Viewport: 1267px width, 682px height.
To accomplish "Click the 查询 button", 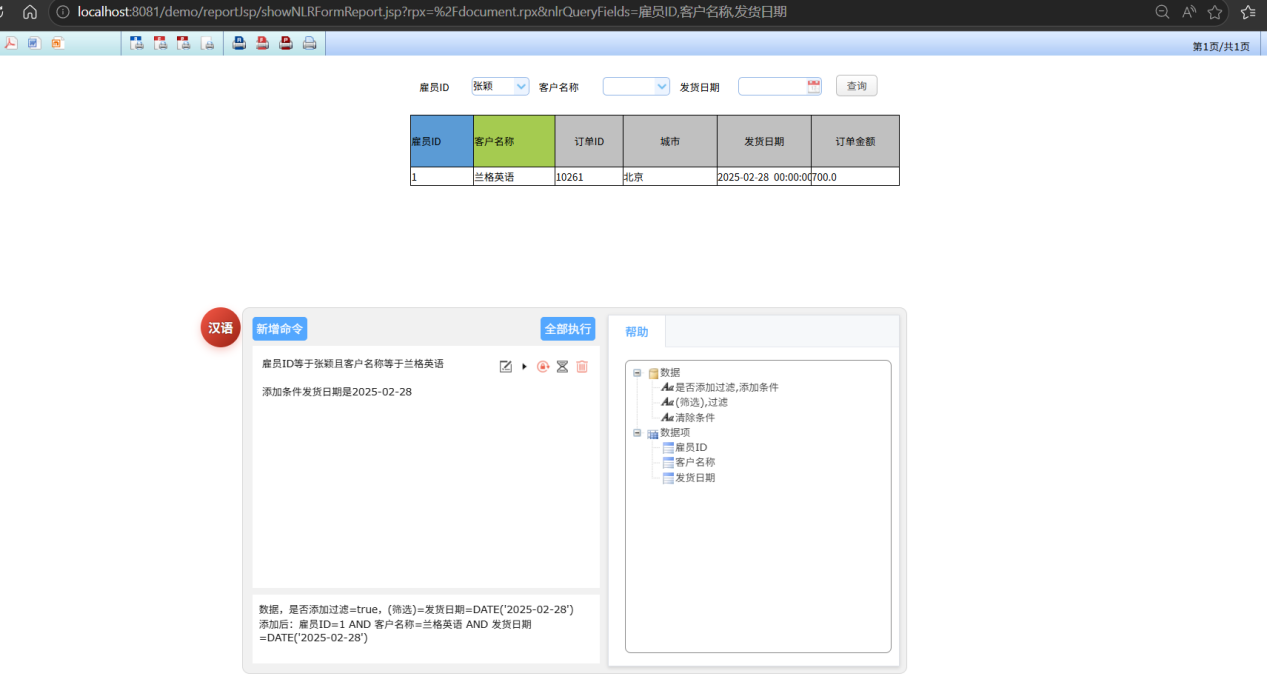I will click(857, 86).
